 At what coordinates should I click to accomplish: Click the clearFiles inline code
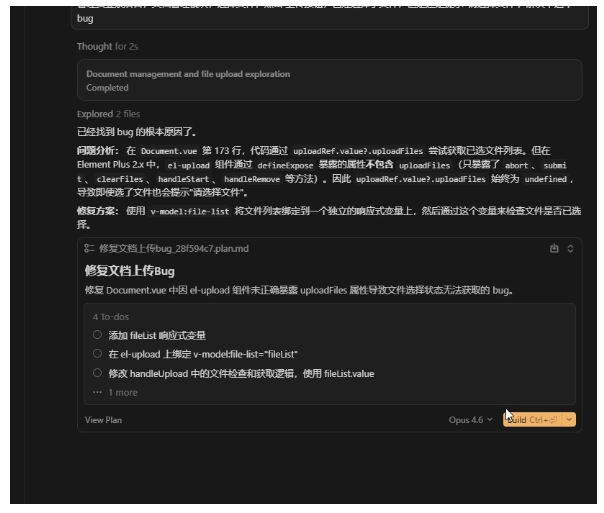tap(120, 179)
